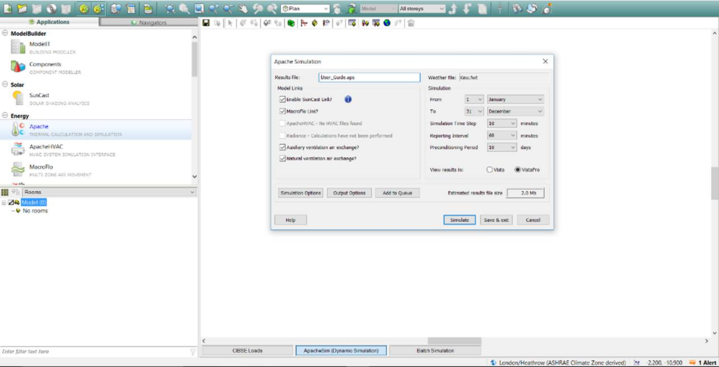The image size is (719, 367).
Task: Toggle the Enable SunCast Link checkbox
Action: click(282, 99)
